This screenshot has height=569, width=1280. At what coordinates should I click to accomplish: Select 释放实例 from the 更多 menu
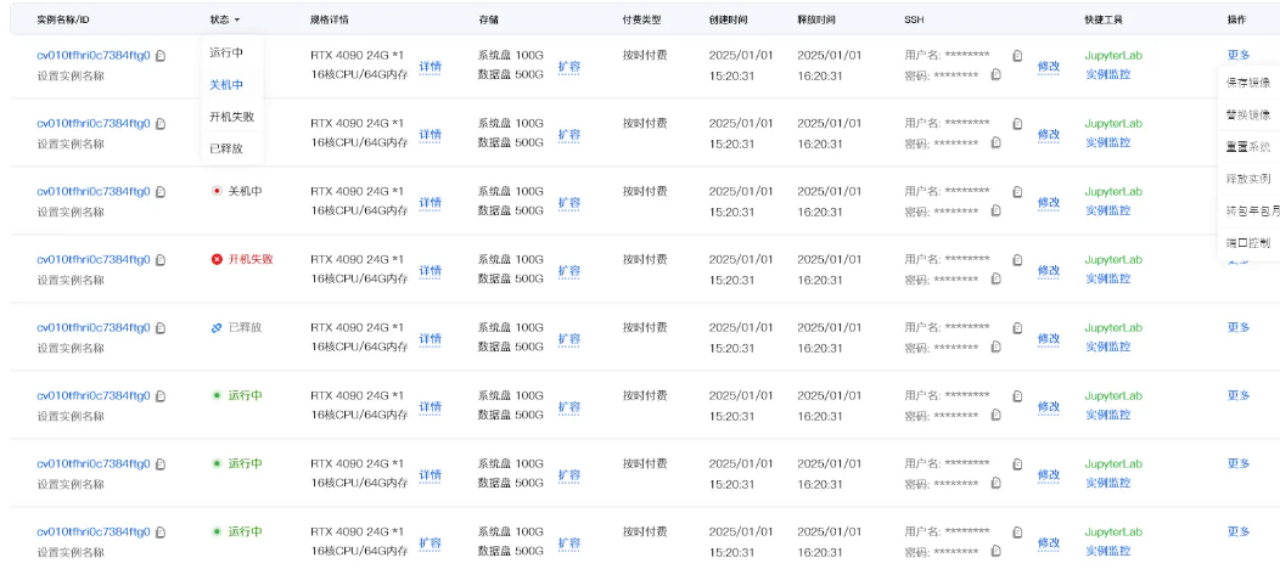pyautogui.click(x=1248, y=178)
